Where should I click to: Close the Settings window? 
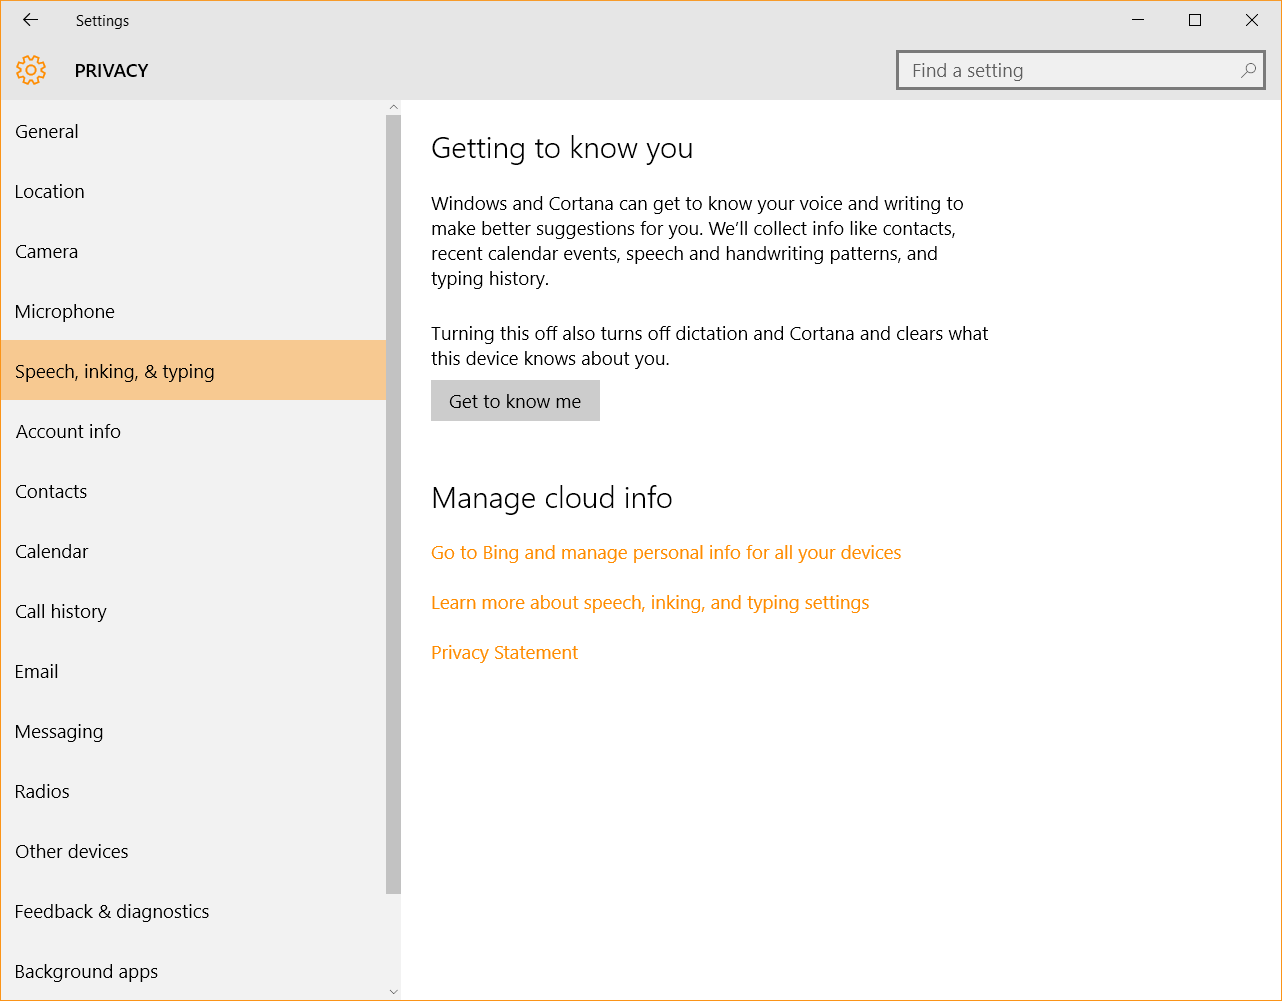[x=1252, y=20]
